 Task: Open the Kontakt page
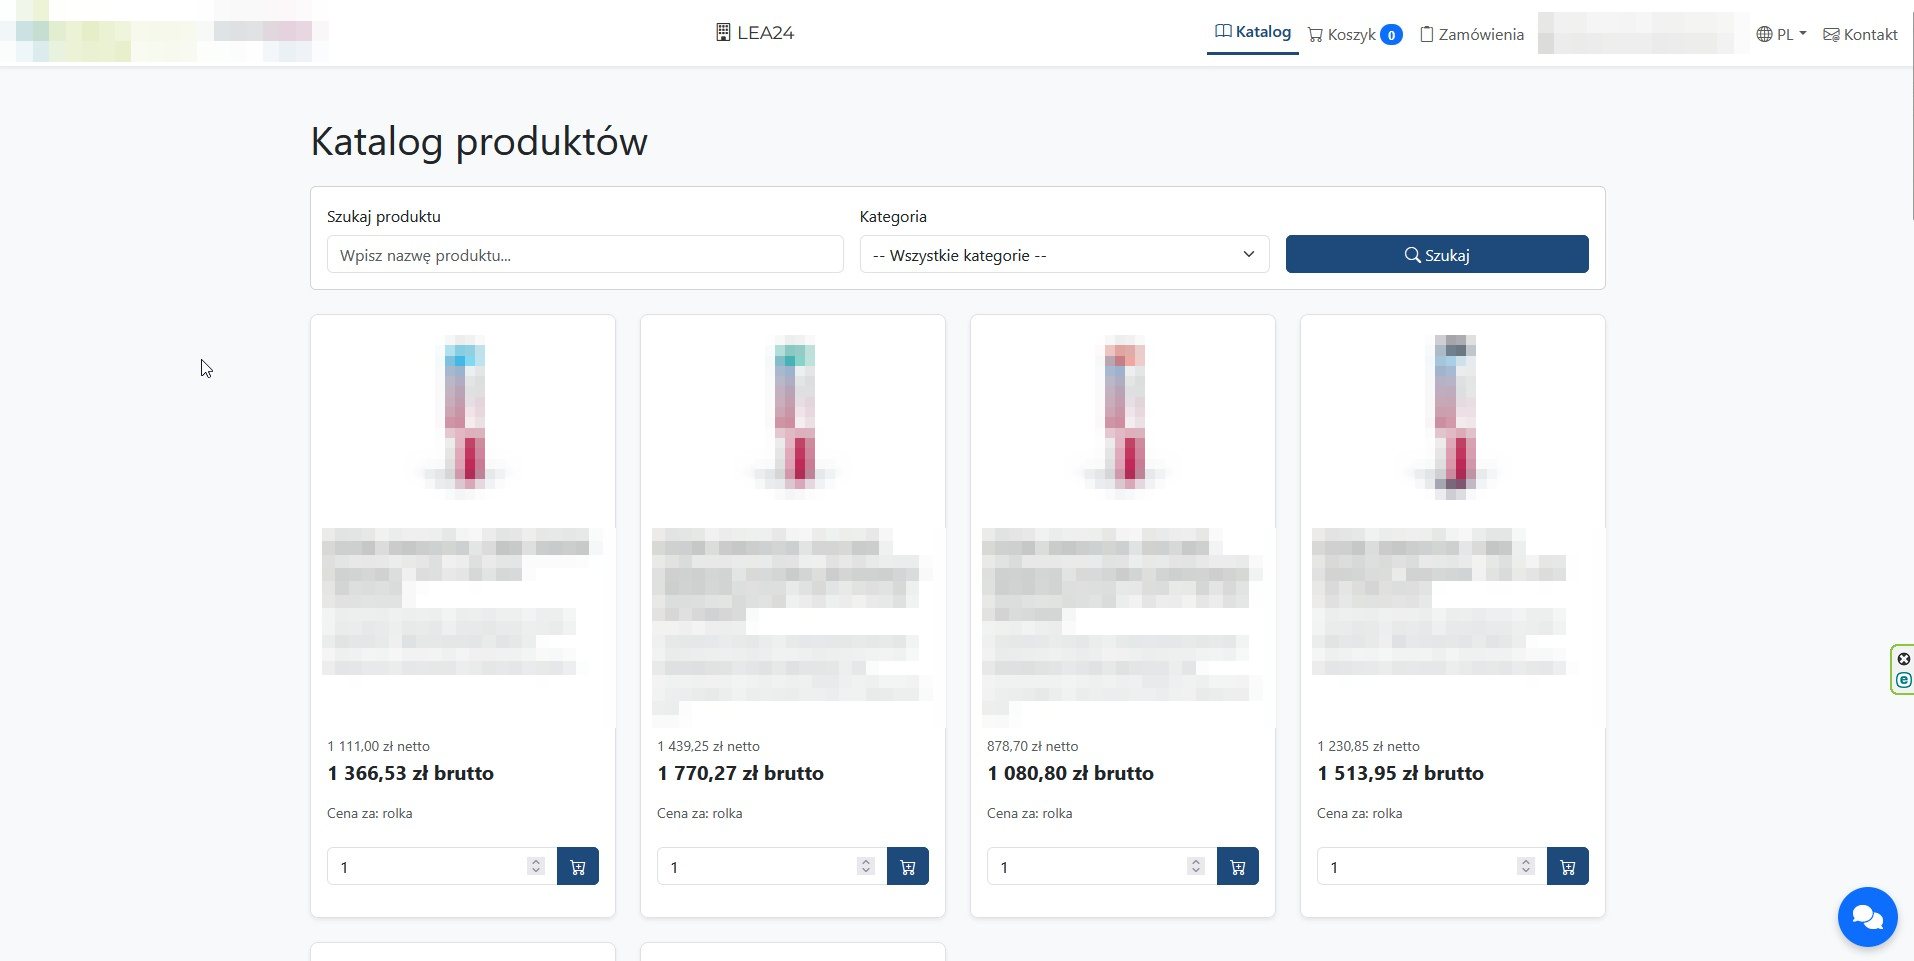point(1860,34)
